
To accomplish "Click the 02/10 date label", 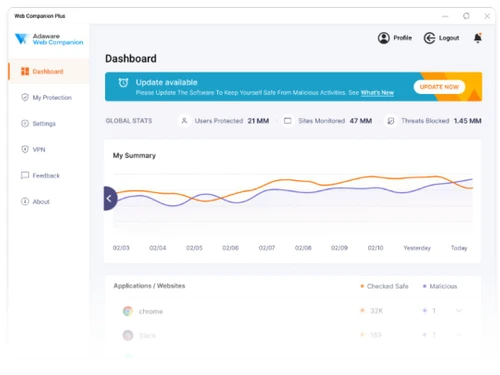I will (375, 248).
